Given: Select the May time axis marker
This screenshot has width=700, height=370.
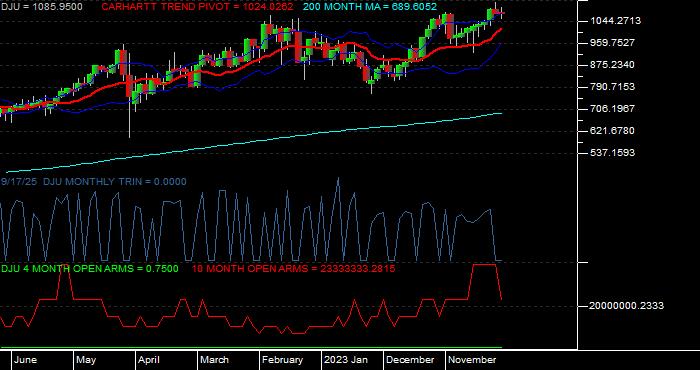Looking at the screenshot, I should pyautogui.click(x=86, y=360).
